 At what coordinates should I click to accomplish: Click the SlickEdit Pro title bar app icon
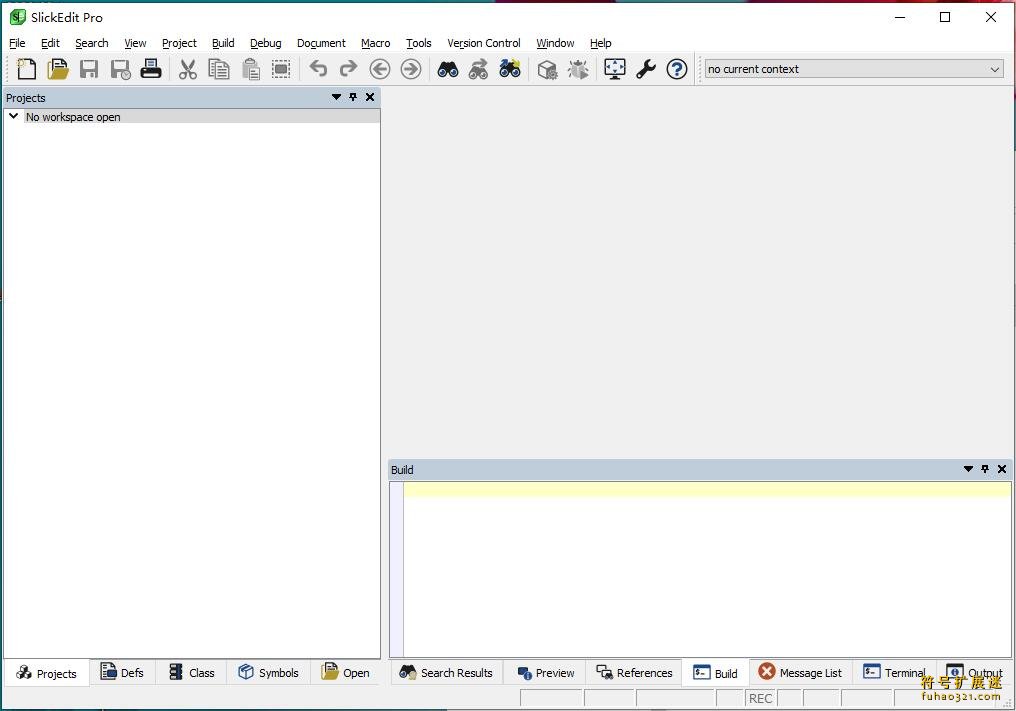click(17, 17)
